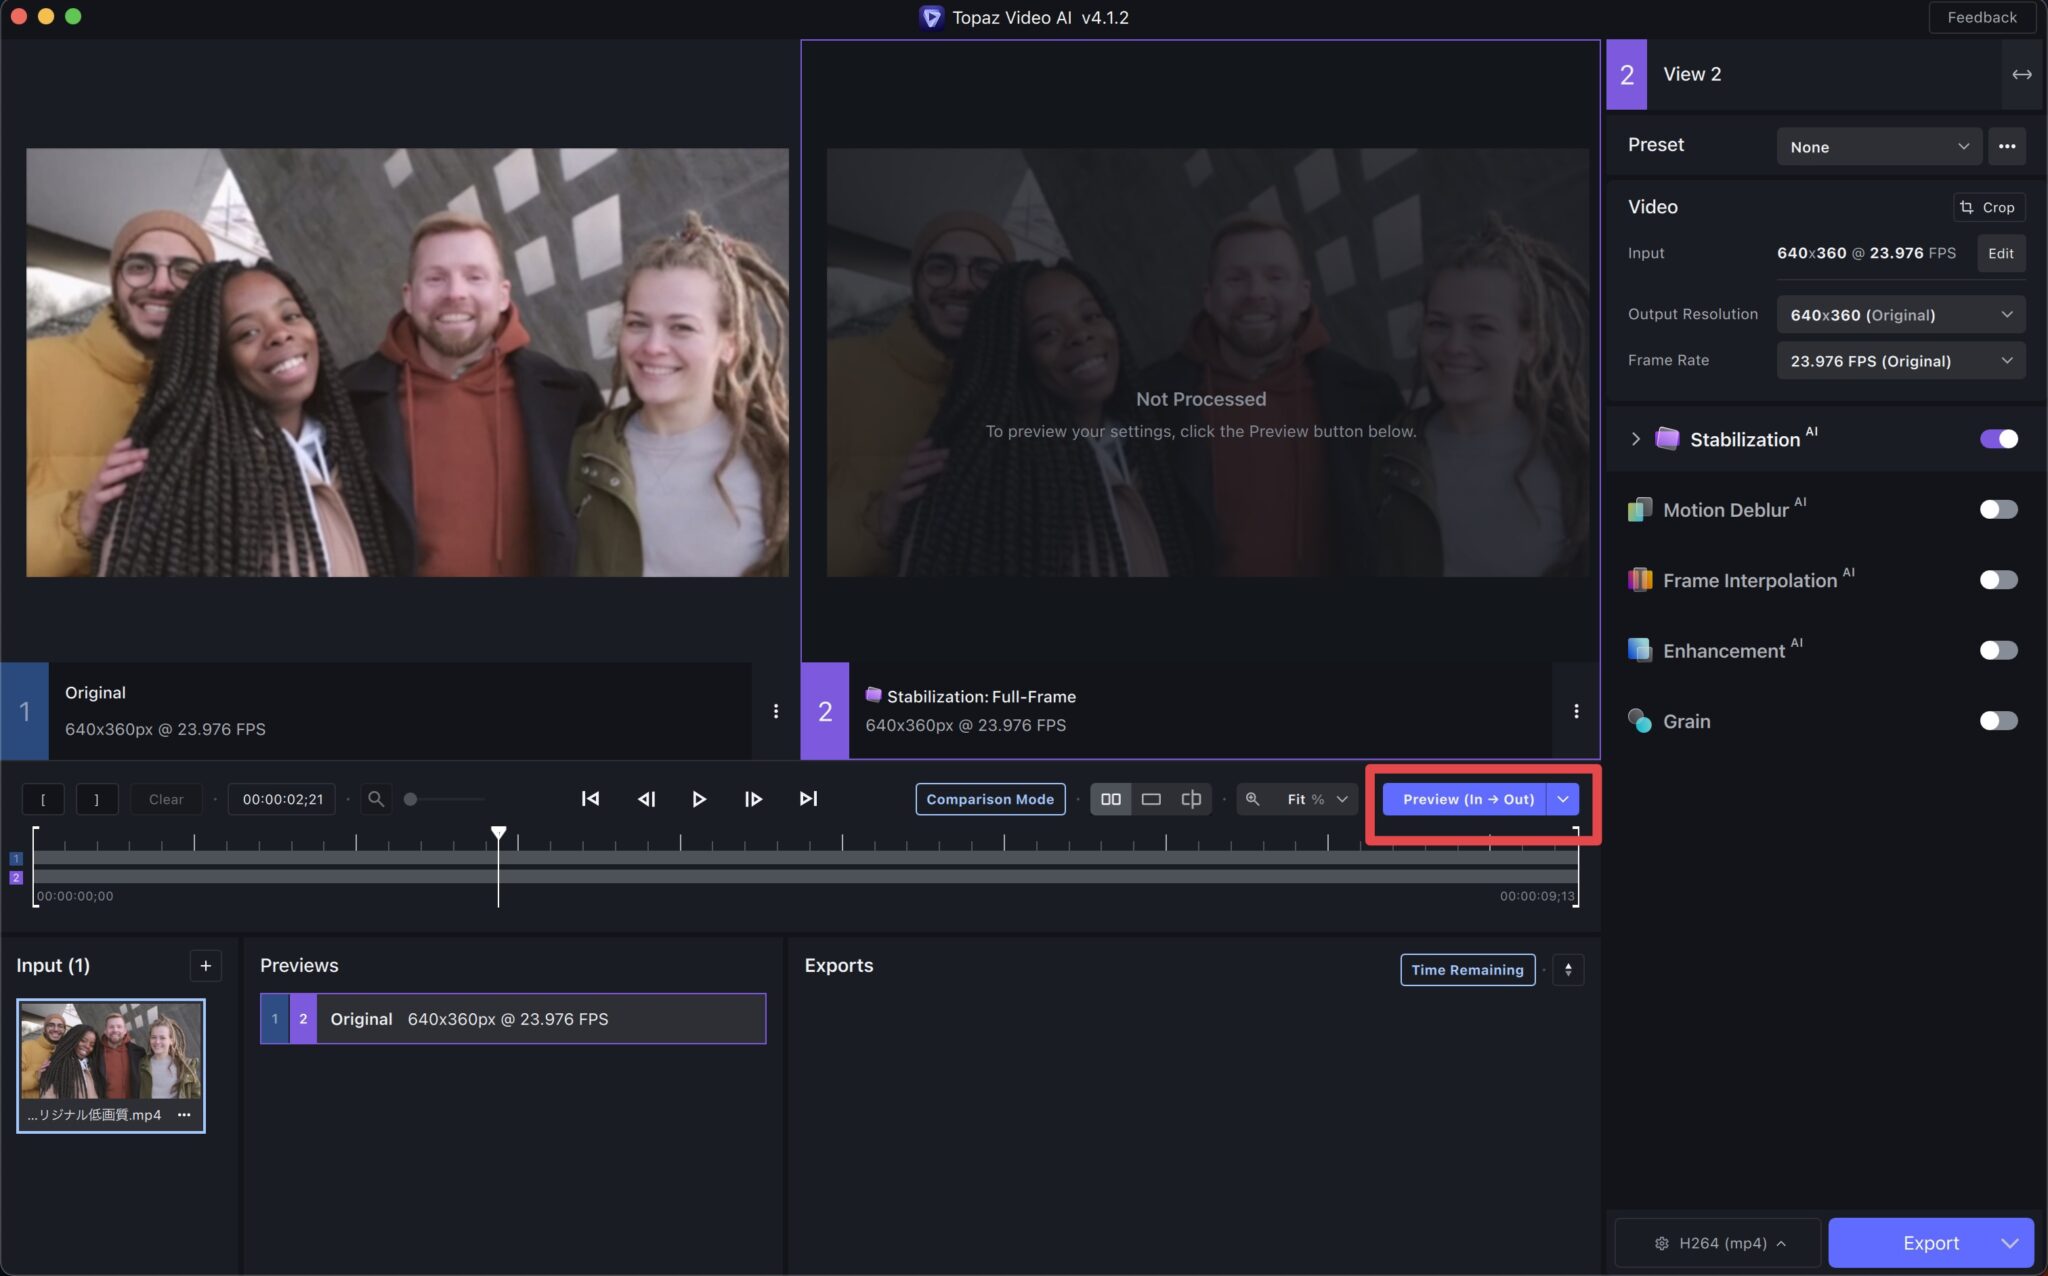Open the three-dot menu on the Original clip
Image resolution: width=2048 pixels, height=1276 pixels.
pyautogui.click(x=776, y=711)
